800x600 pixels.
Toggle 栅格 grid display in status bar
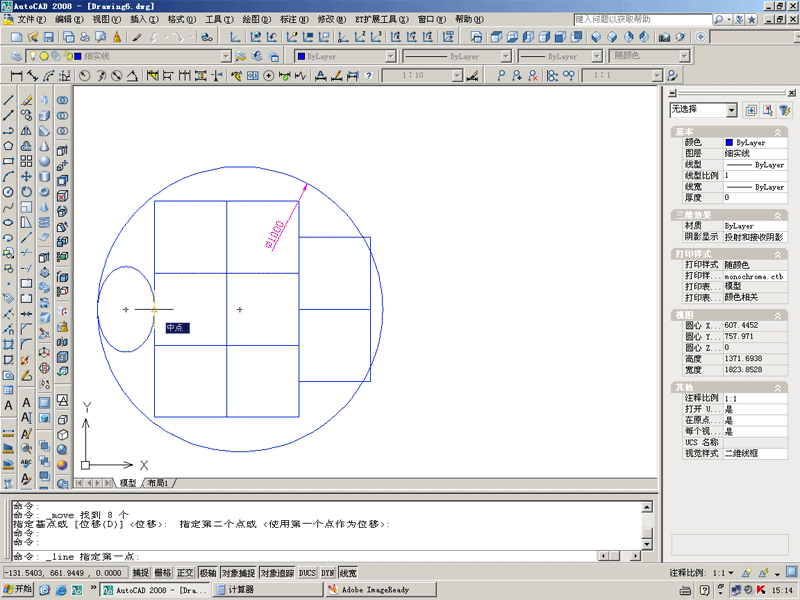(163, 573)
